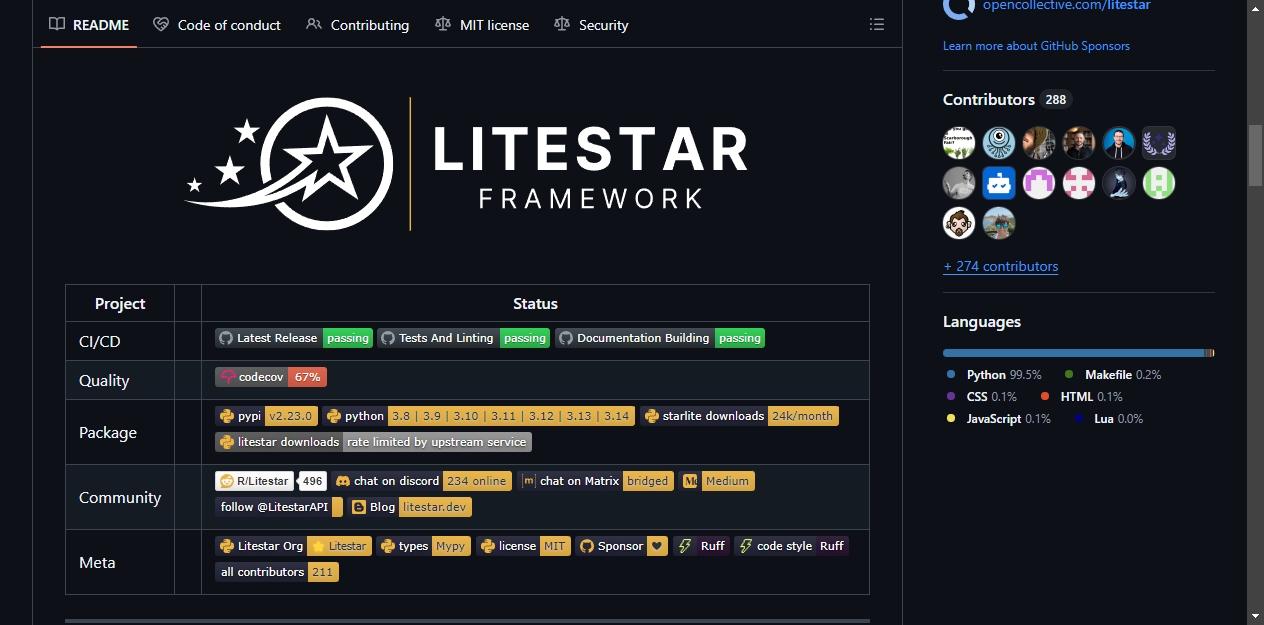Open the Security tab
Screen dimensions: 1264x625
pos(591,24)
